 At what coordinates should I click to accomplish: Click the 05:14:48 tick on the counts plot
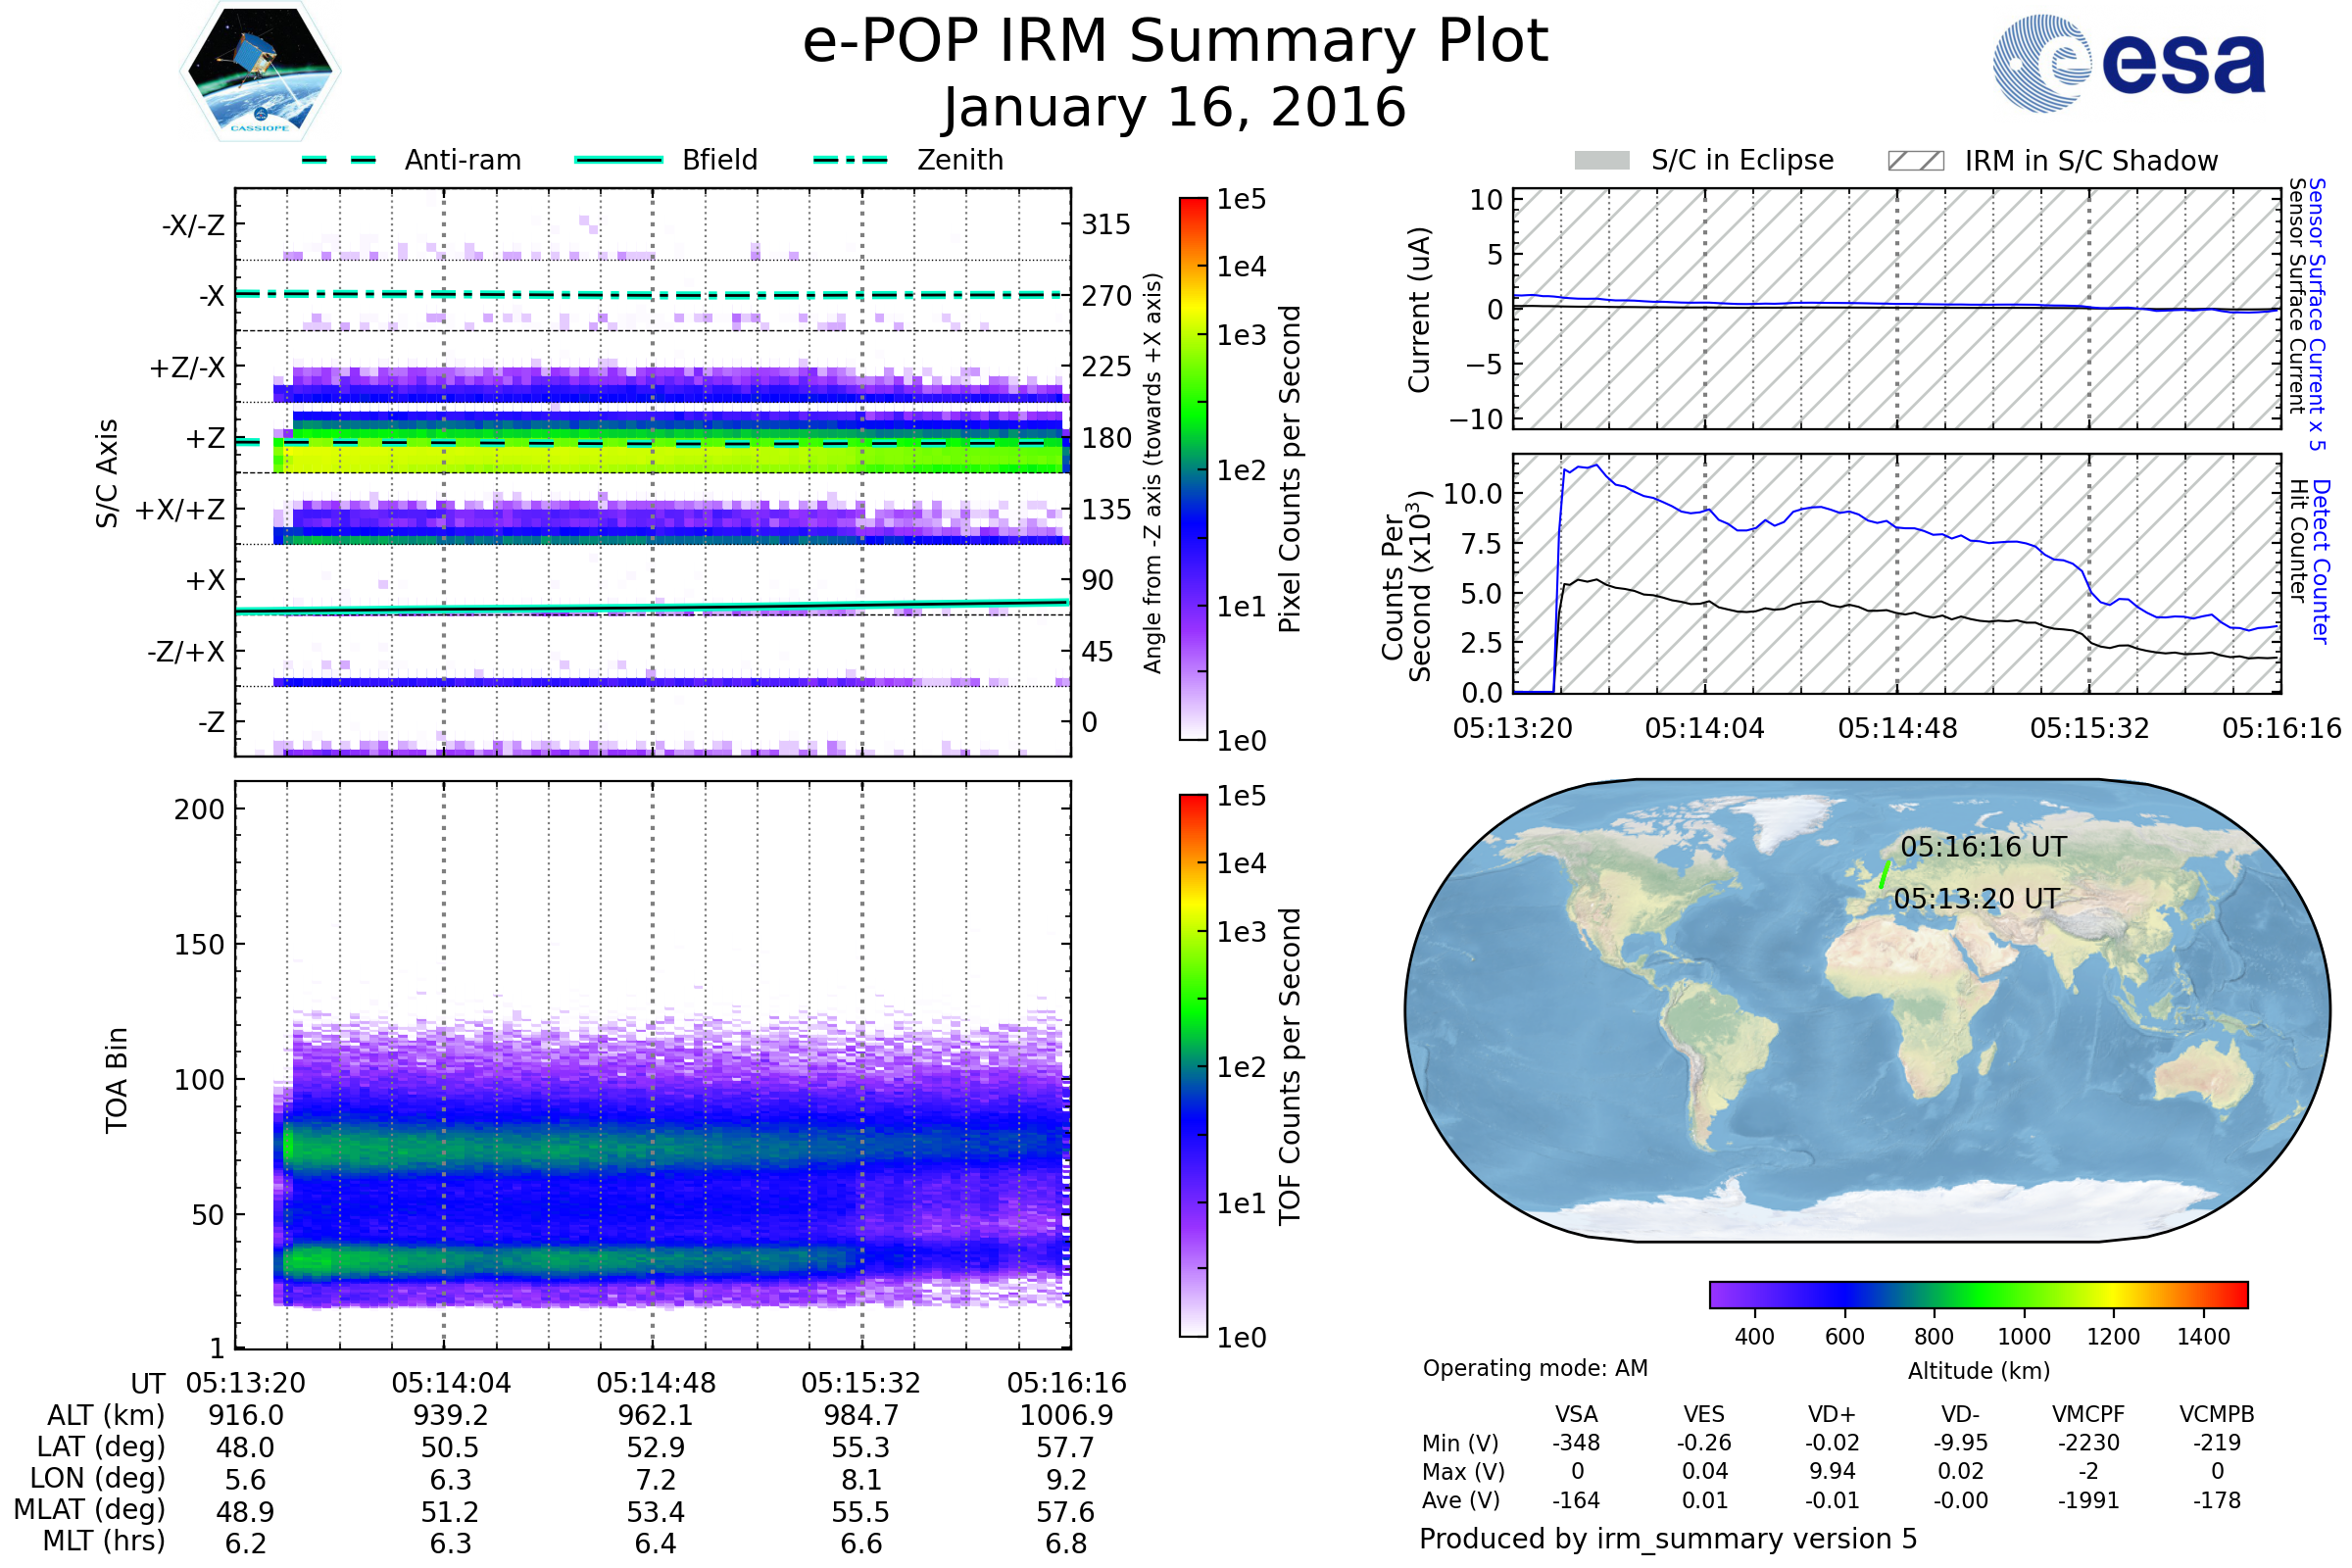click(x=1897, y=728)
